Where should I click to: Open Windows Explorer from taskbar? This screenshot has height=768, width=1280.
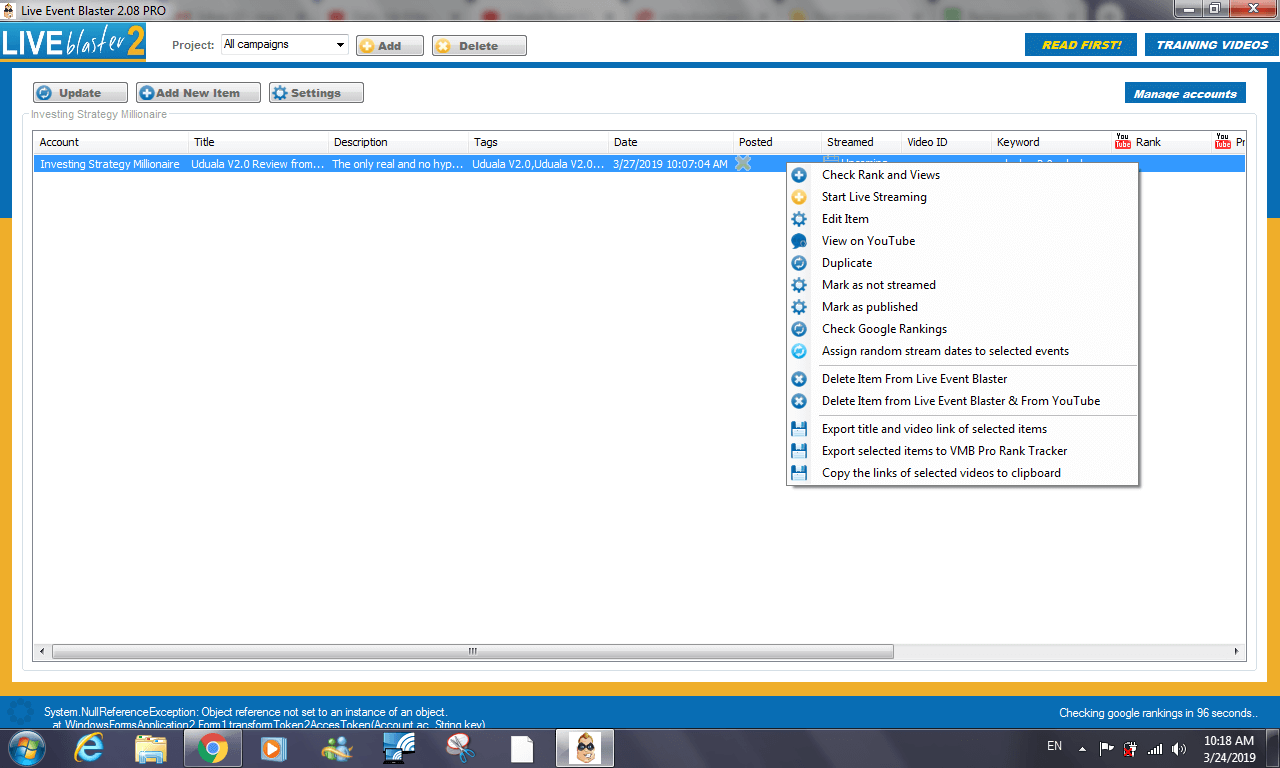tap(151, 748)
